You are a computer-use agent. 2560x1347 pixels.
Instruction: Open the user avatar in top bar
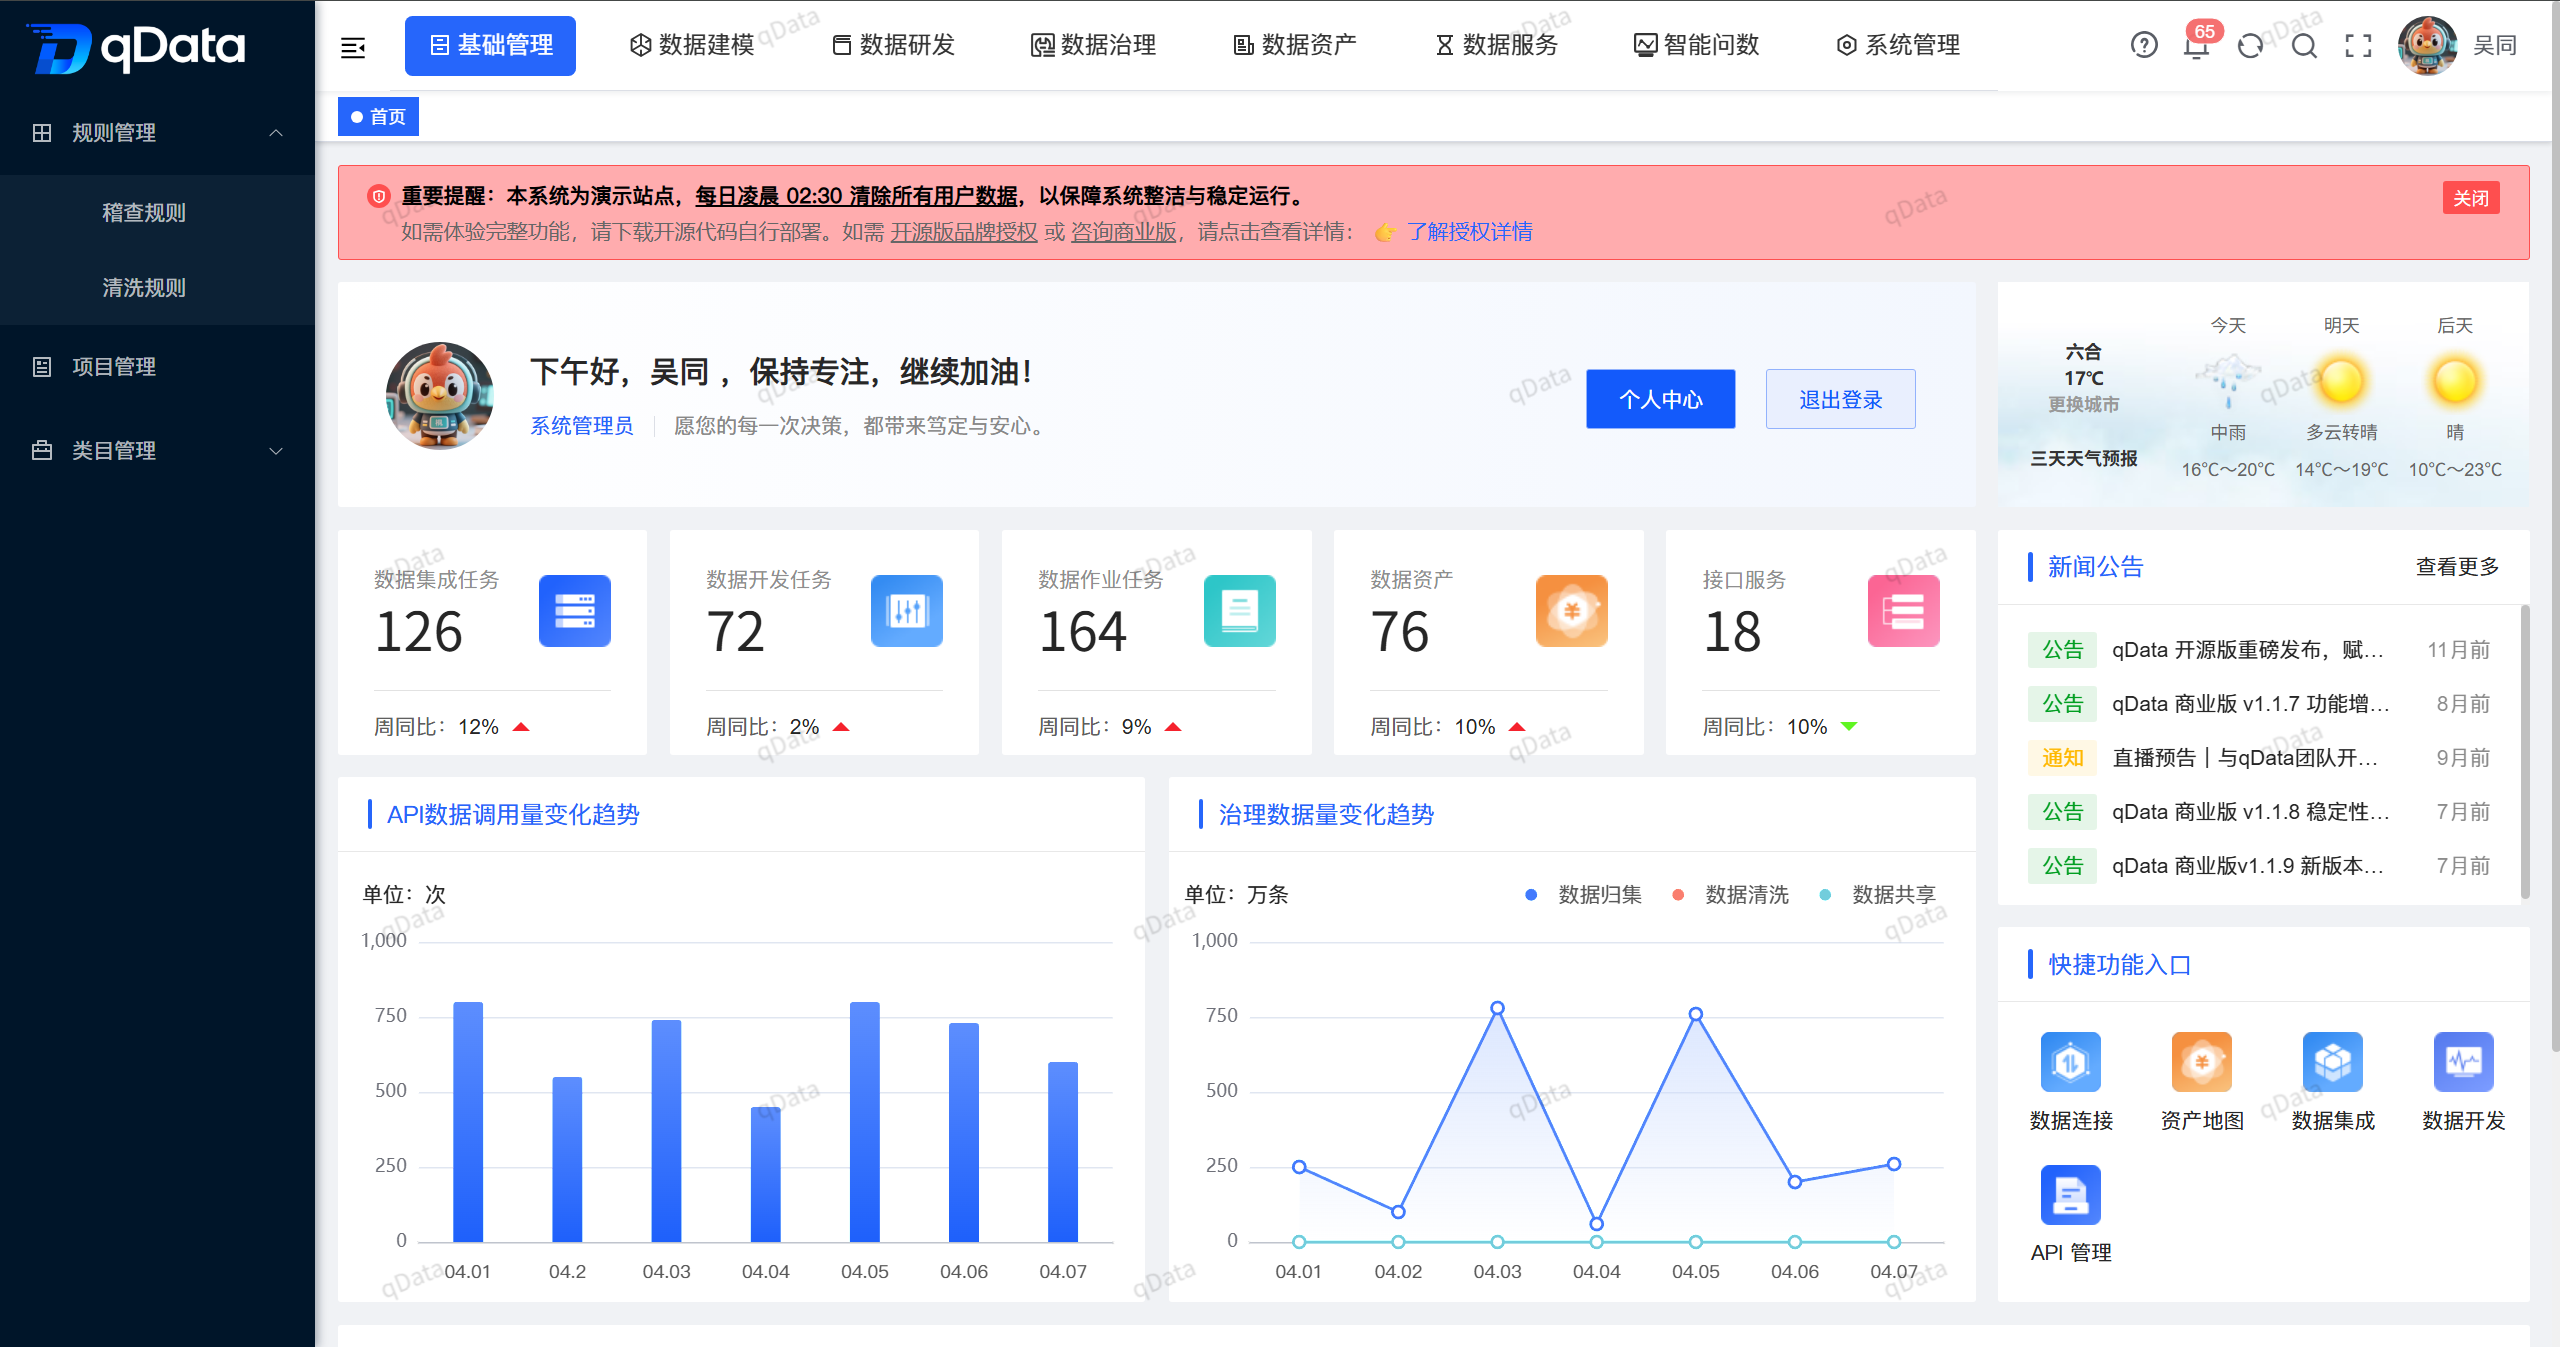point(2427,45)
